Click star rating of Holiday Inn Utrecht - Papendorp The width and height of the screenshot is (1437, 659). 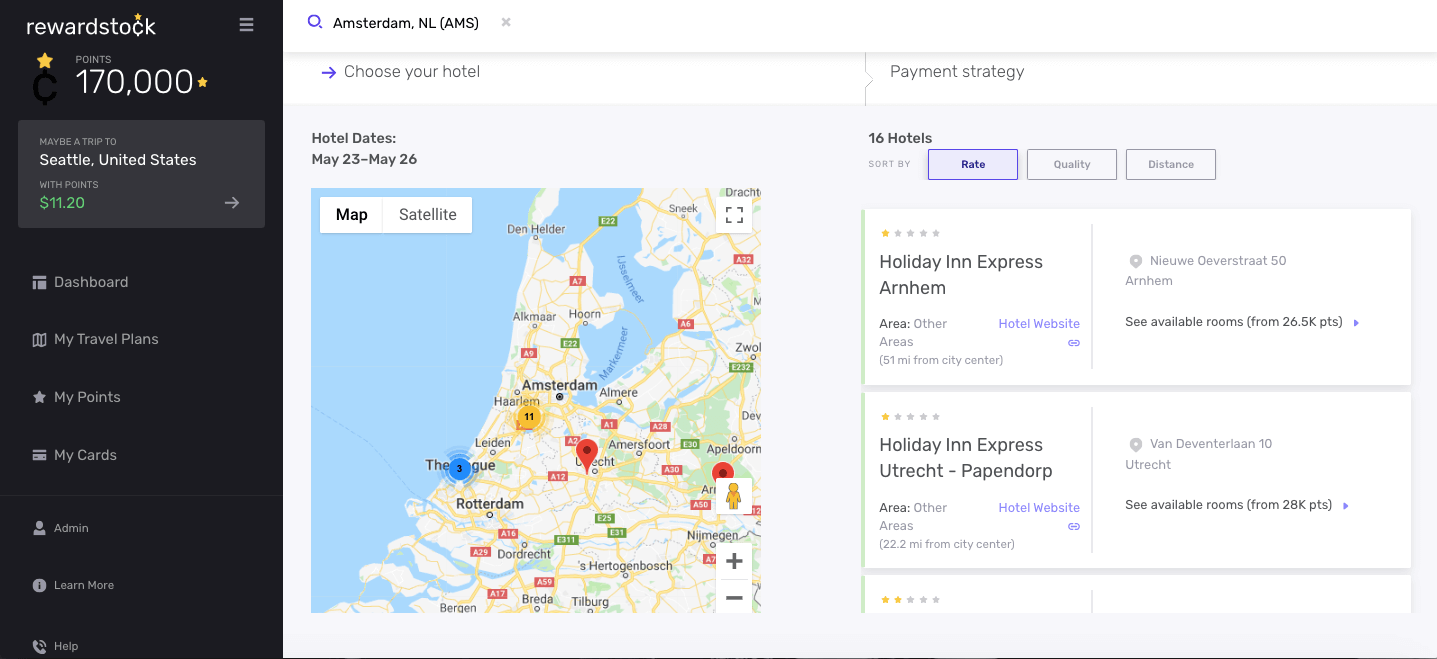(x=910, y=416)
